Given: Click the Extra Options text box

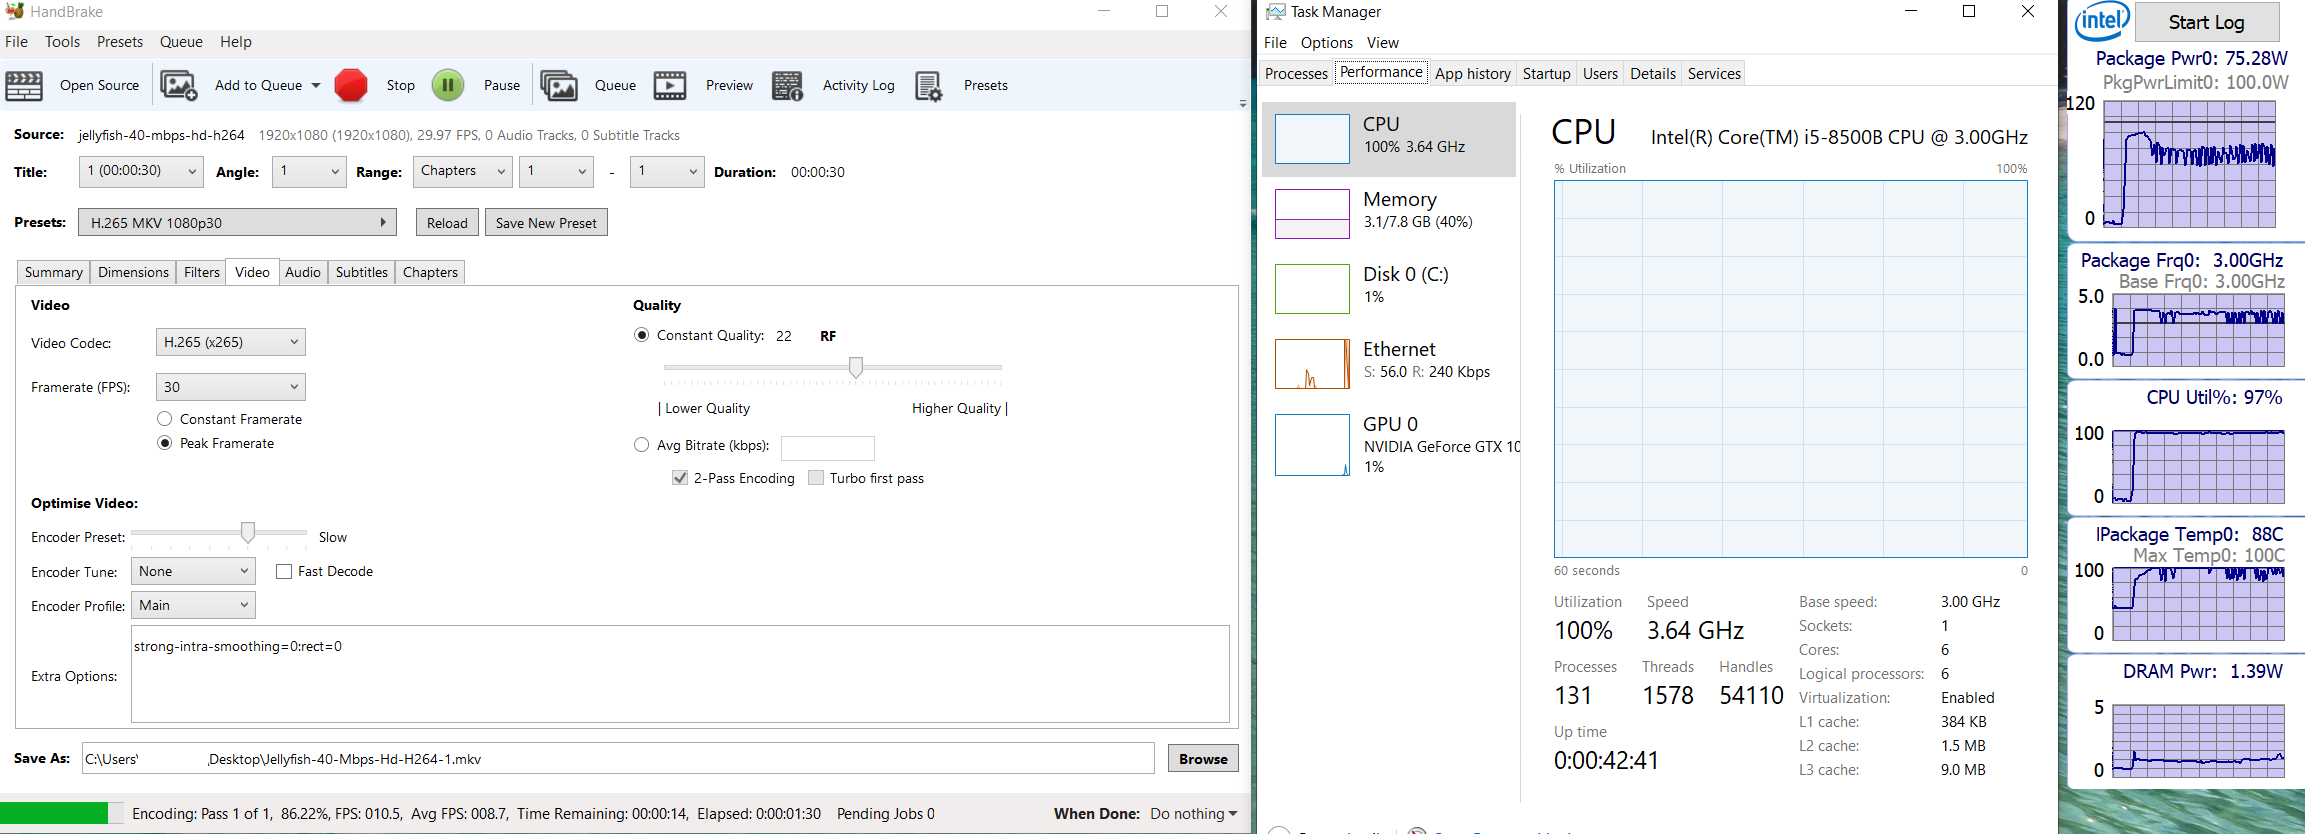Looking at the screenshot, I should [680, 674].
